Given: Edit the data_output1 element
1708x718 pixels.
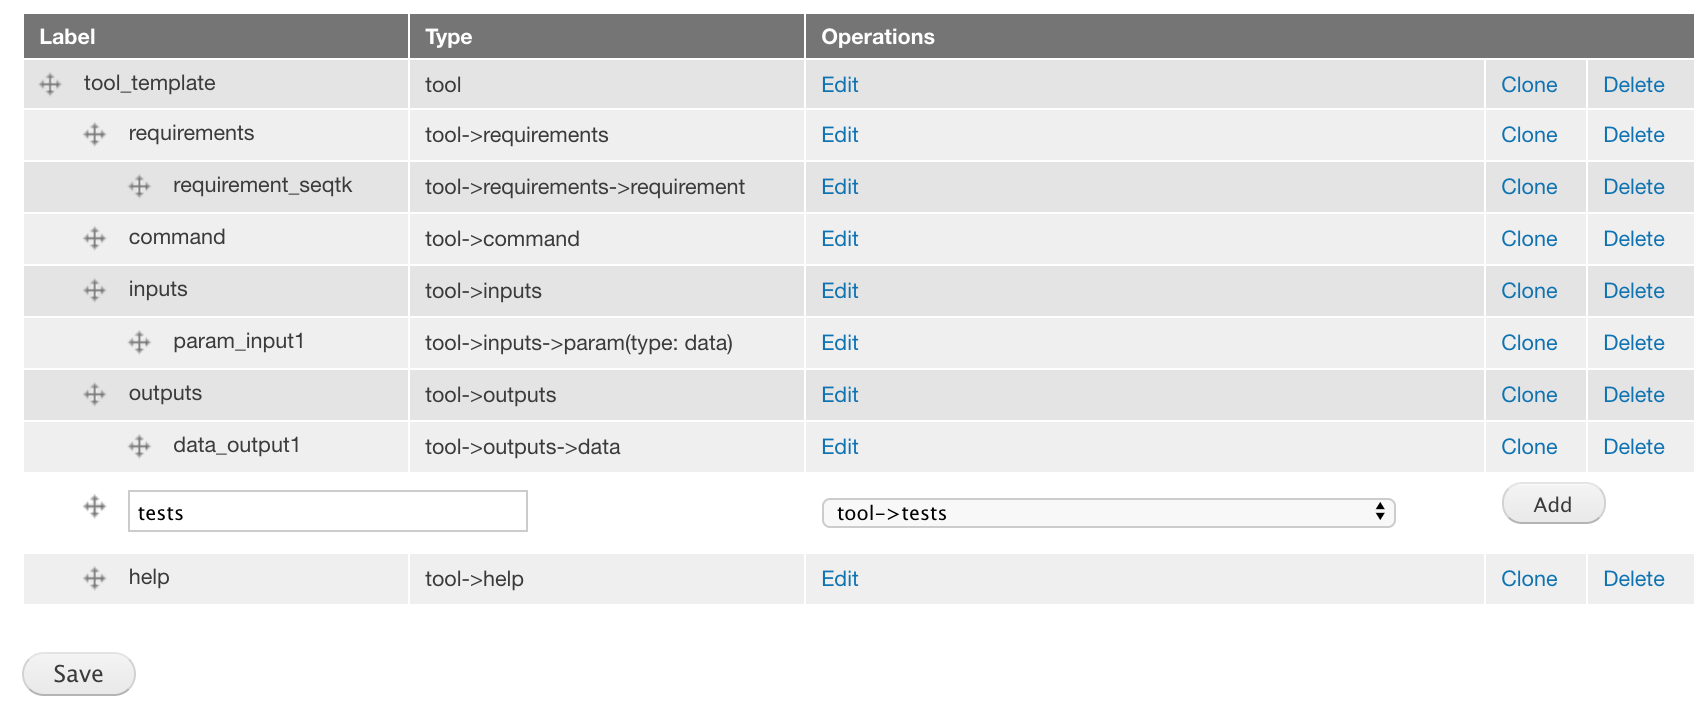Looking at the screenshot, I should tap(840, 447).
